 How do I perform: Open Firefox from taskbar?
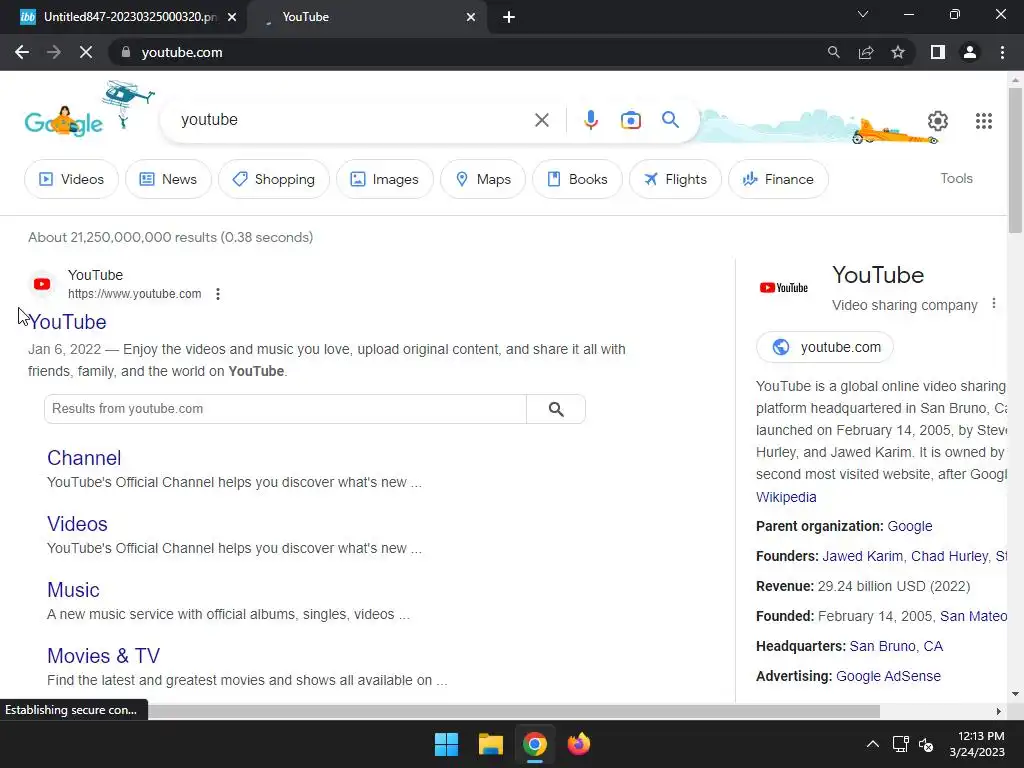tap(579, 744)
